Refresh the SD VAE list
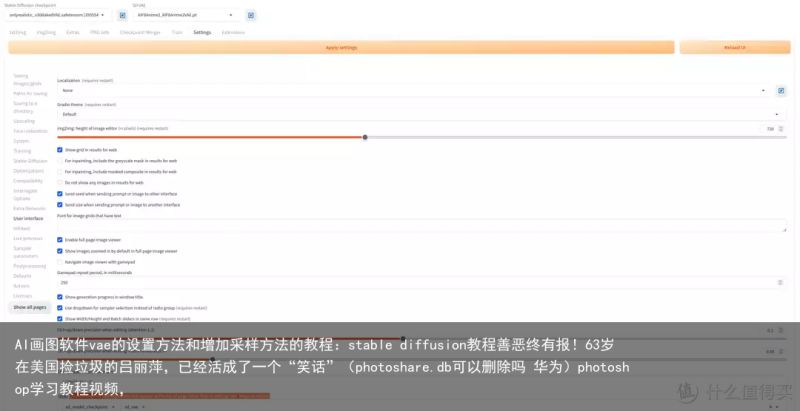Screen dimensions: 800x411 click(251, 15)
